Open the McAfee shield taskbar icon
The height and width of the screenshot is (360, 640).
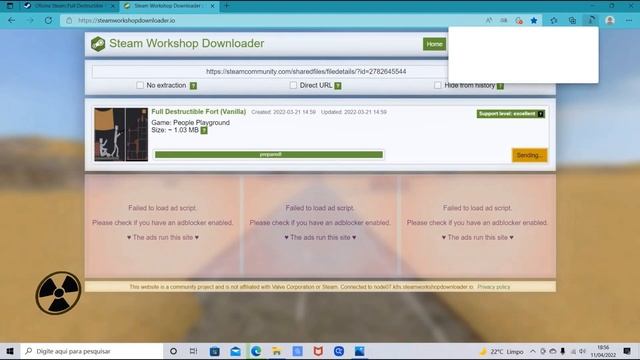(318, 351)
